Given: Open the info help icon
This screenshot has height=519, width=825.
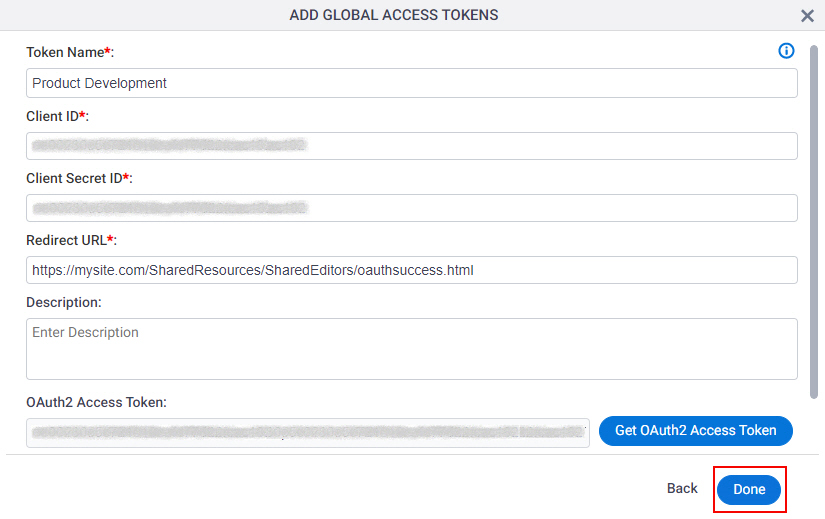Looking at the screenshot, I should coord(786,51).
